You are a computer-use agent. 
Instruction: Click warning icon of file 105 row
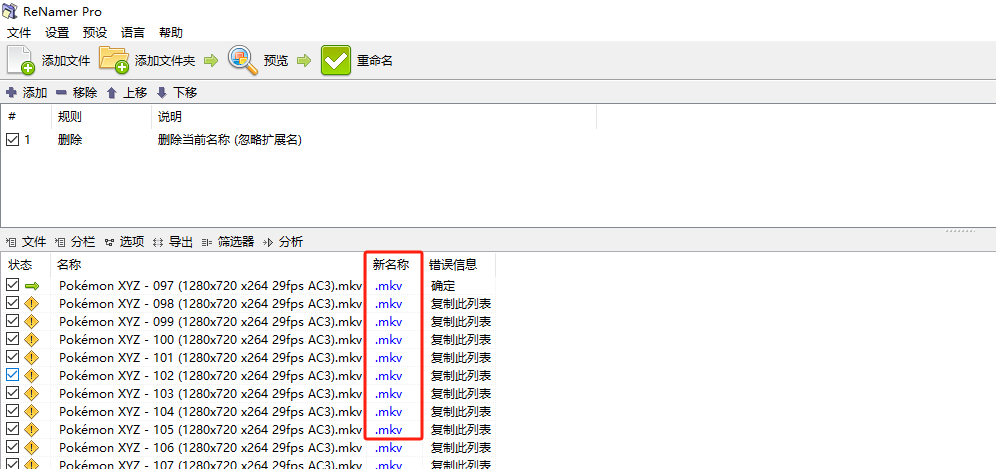pyautogui.click(x=32, y=428)
